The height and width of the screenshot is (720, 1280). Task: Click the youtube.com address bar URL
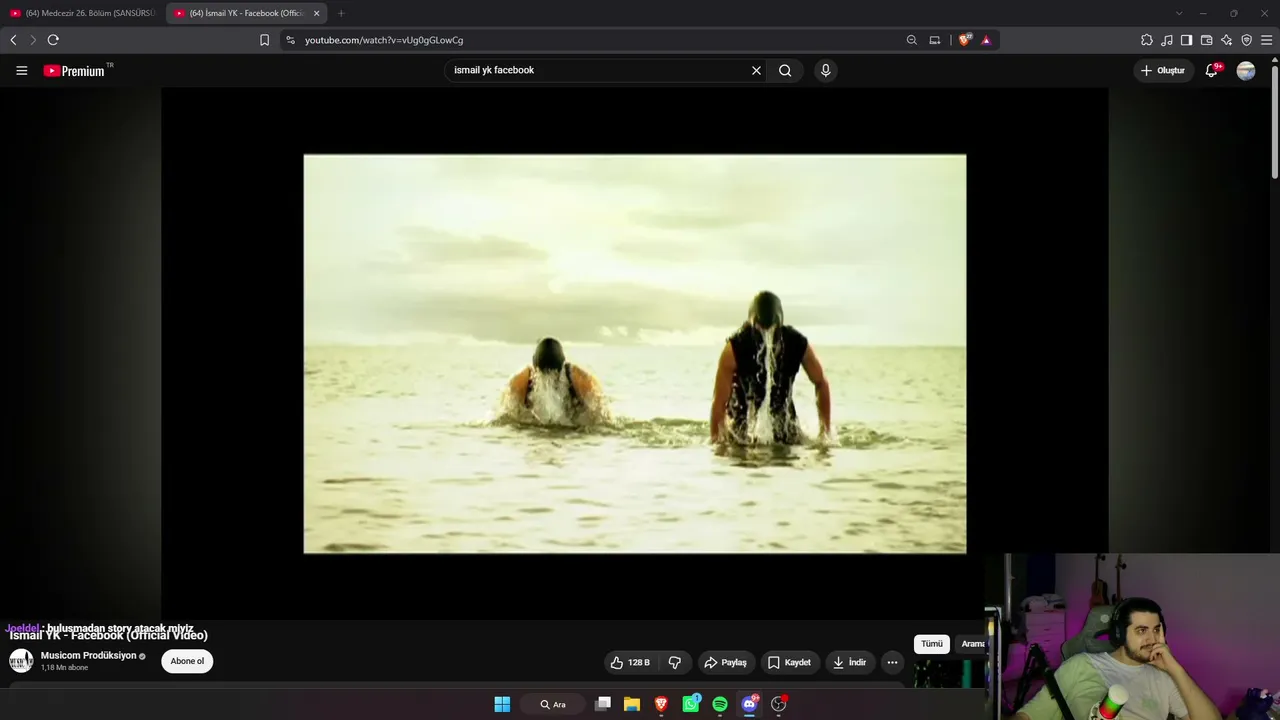tap(384, 40)
